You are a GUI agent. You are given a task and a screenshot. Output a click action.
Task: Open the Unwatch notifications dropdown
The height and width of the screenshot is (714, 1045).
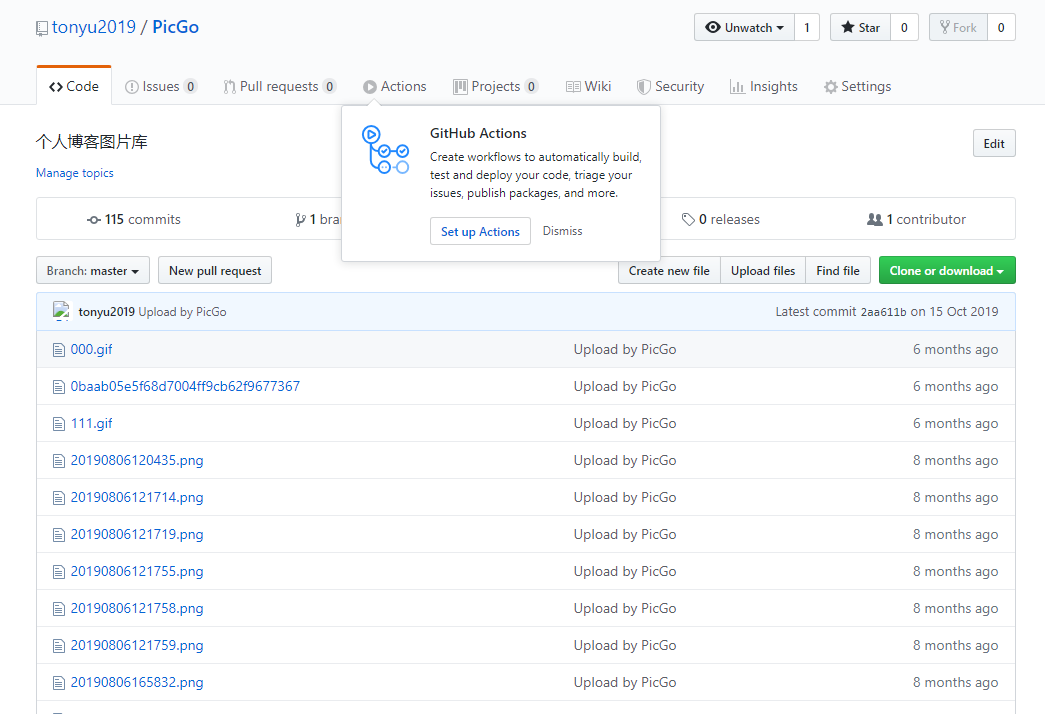745,28
